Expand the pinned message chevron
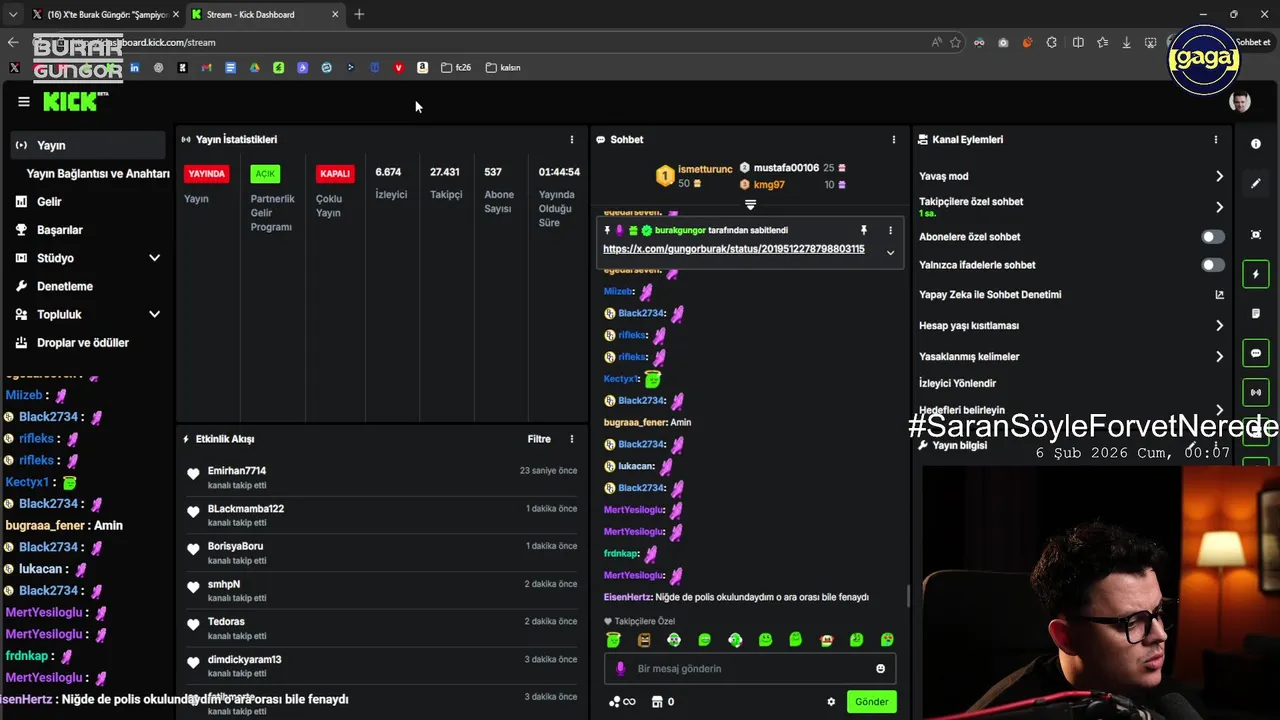This screenshot has height=720, width=1280. tap(890, 252)
